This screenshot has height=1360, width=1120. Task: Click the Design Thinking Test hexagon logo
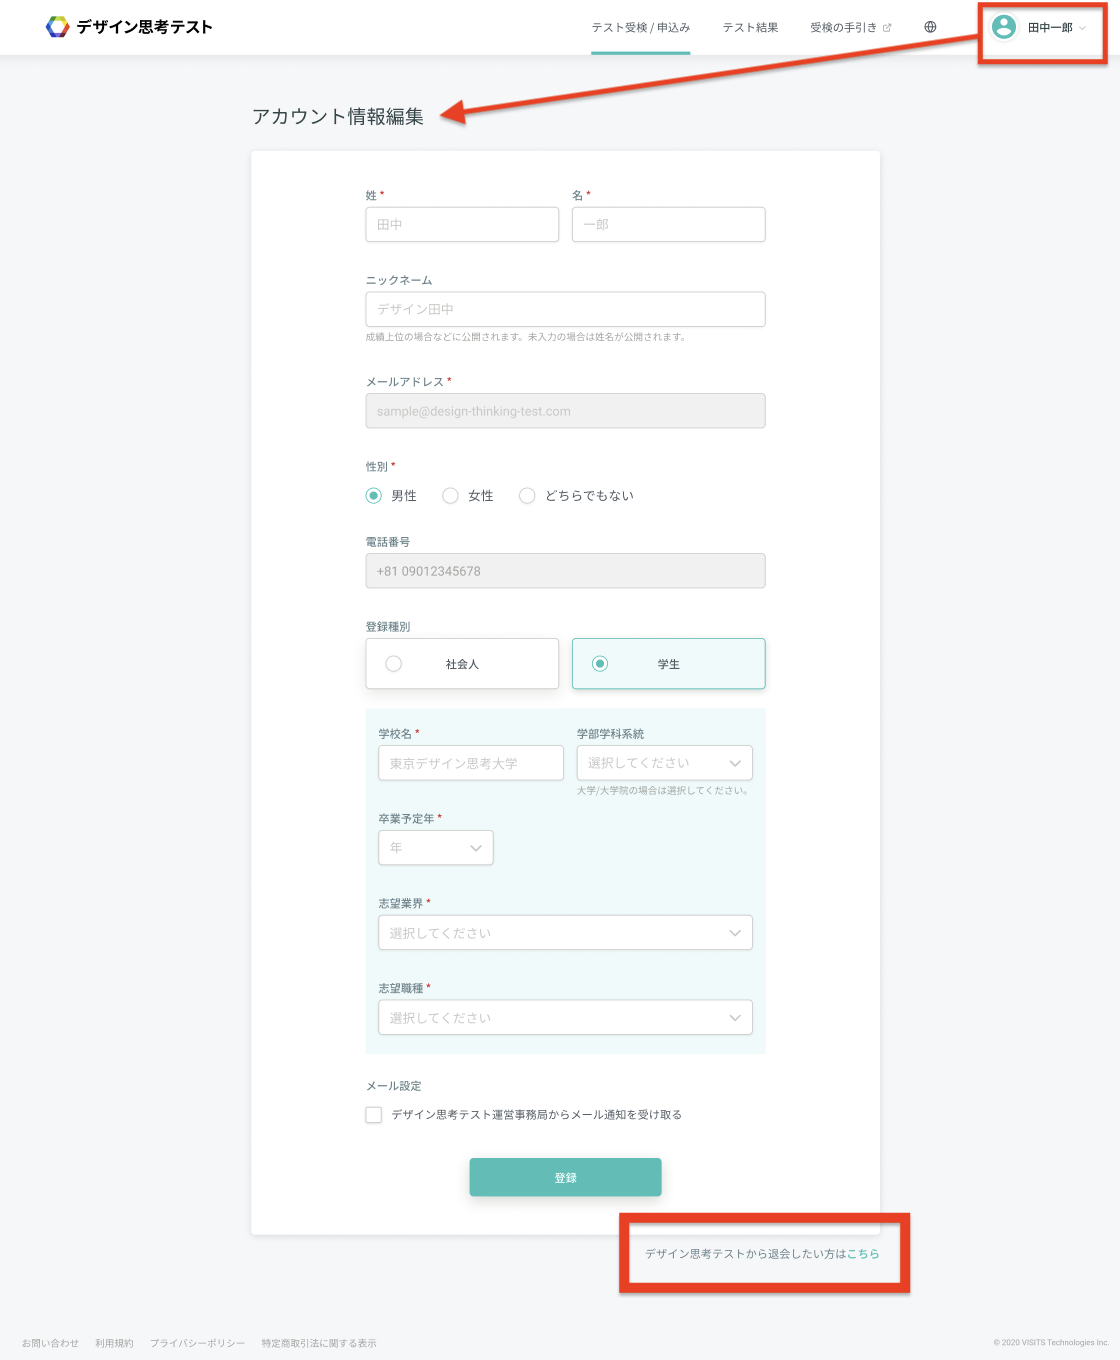57,27
